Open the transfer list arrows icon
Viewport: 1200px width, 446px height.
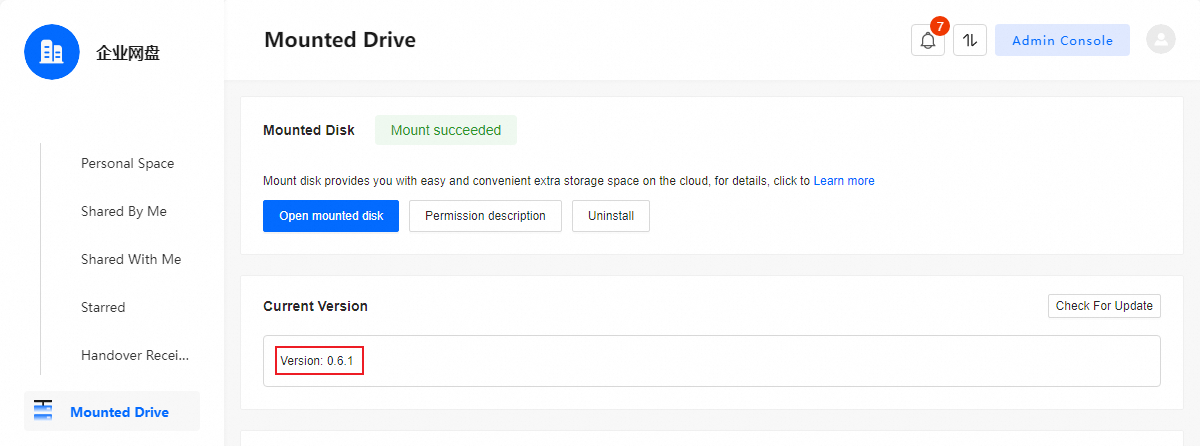click(x=970, y=41)
